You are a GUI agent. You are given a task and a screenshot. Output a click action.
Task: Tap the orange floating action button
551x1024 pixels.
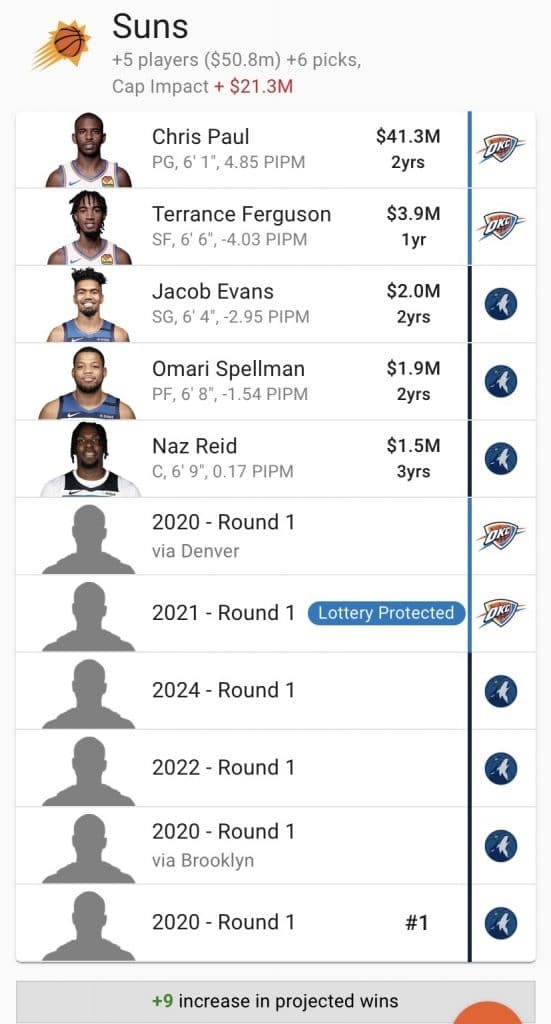click(488, 1012)
